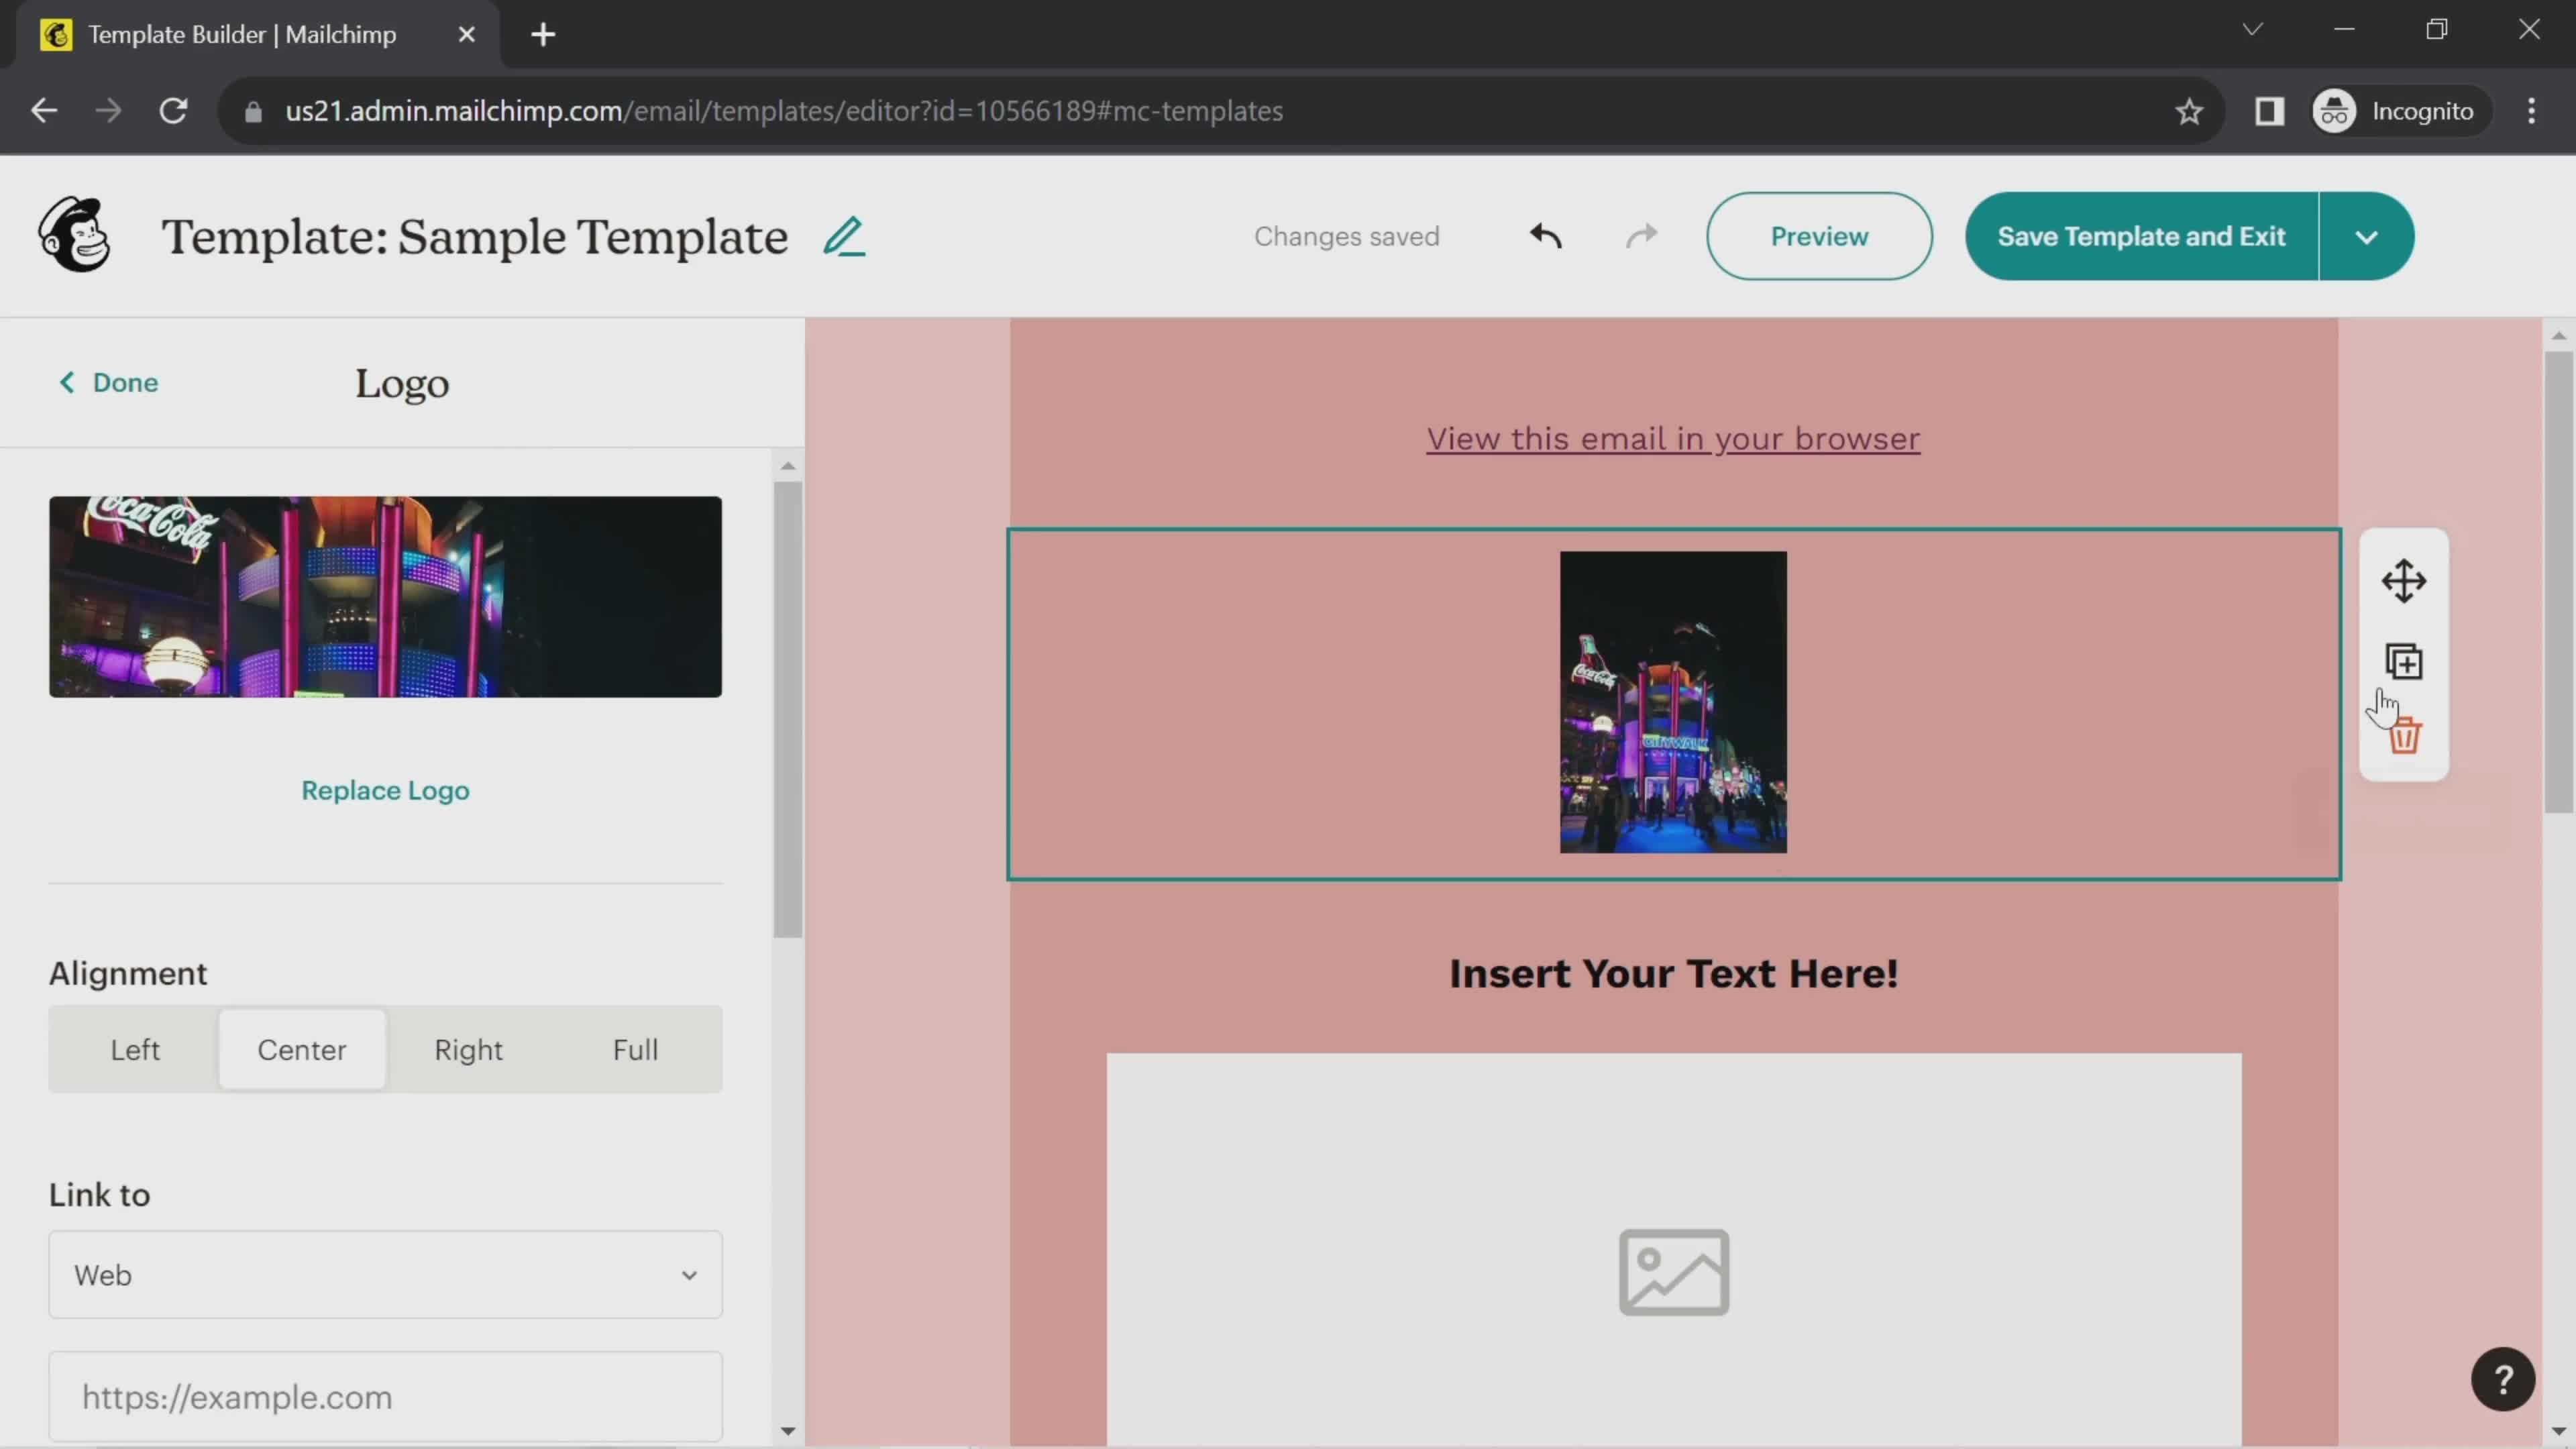Image resolution: width=2576 pixels, height=1449 pixels.
Task: View site security lock info
Action: [x=253, y=111]
